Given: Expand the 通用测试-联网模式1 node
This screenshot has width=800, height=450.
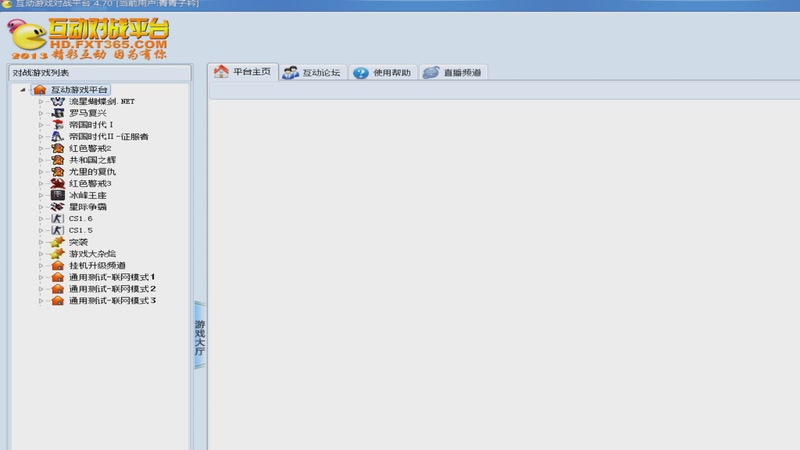Looking at the screenshot, I should [x=41, y=277].
